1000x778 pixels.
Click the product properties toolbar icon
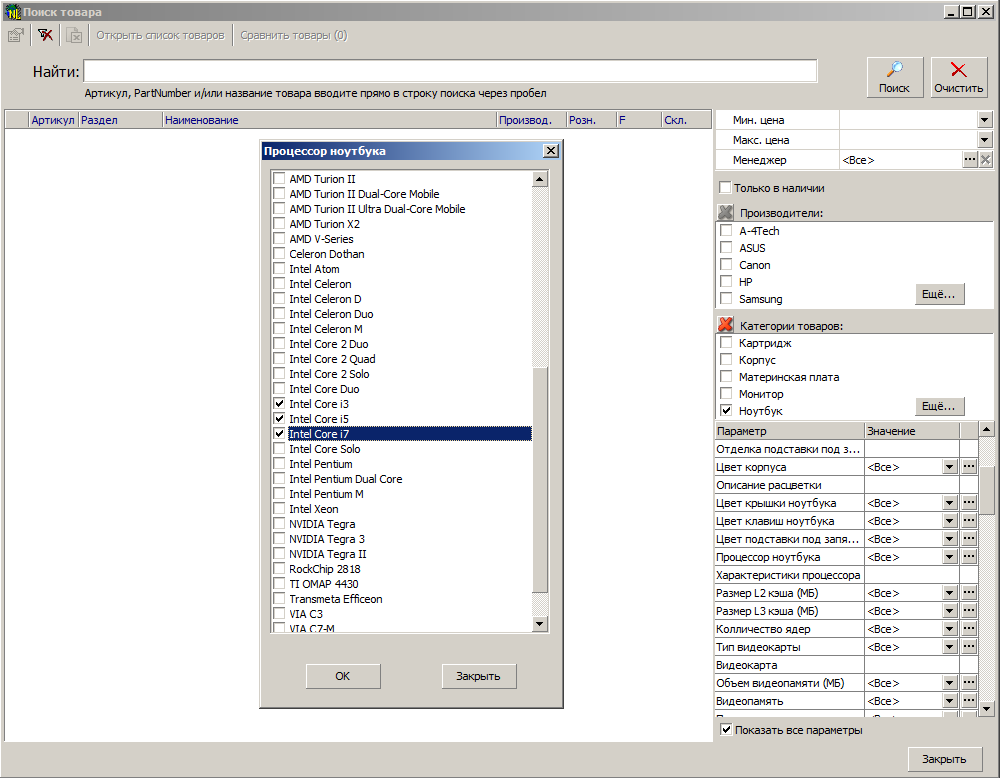coord(16,35)
